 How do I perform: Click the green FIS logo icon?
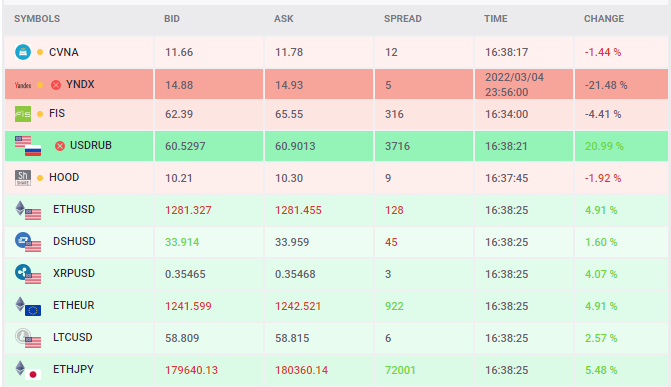point(23,114)
